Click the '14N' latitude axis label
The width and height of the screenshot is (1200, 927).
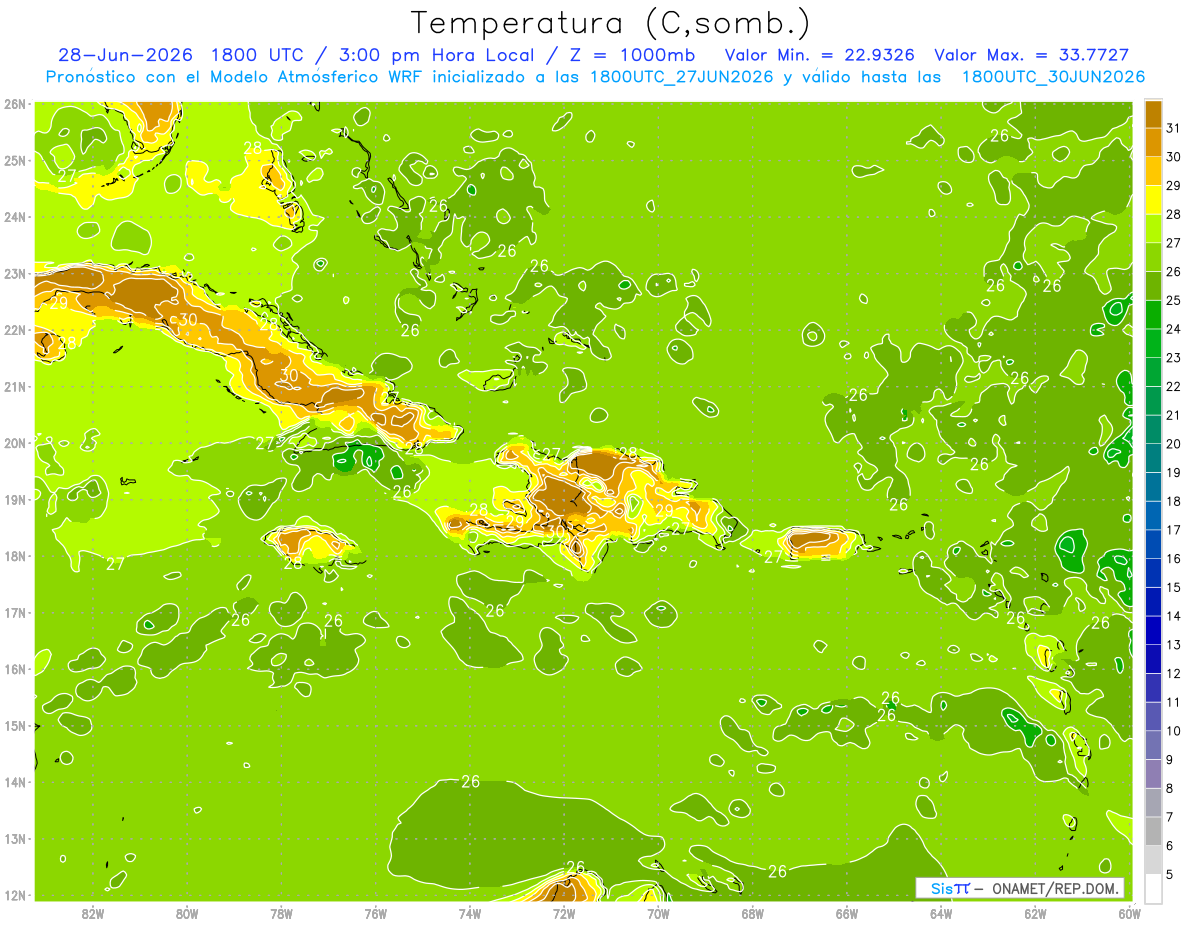15,782
